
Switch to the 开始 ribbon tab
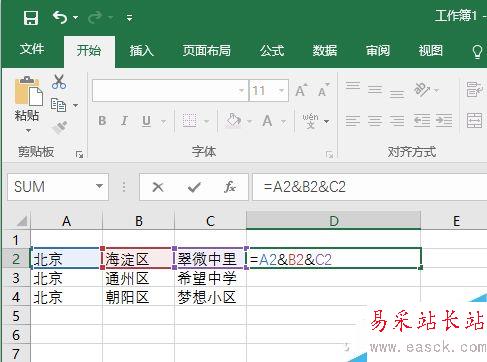point(89,51)
